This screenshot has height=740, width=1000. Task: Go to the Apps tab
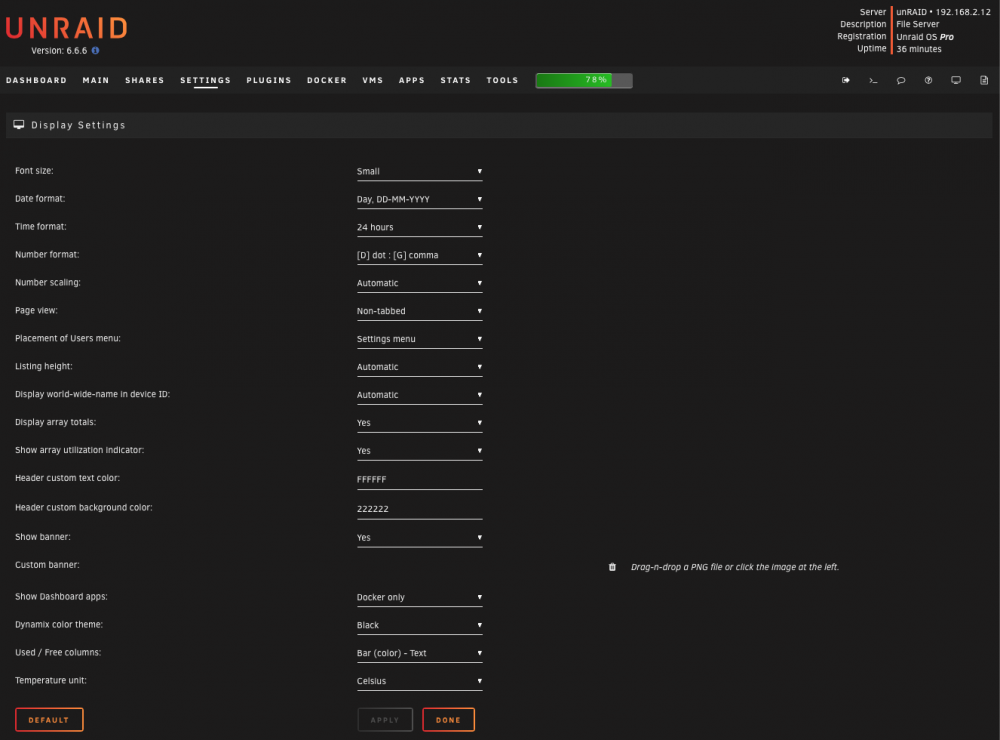pyautogui.click(x=411, y=80)
